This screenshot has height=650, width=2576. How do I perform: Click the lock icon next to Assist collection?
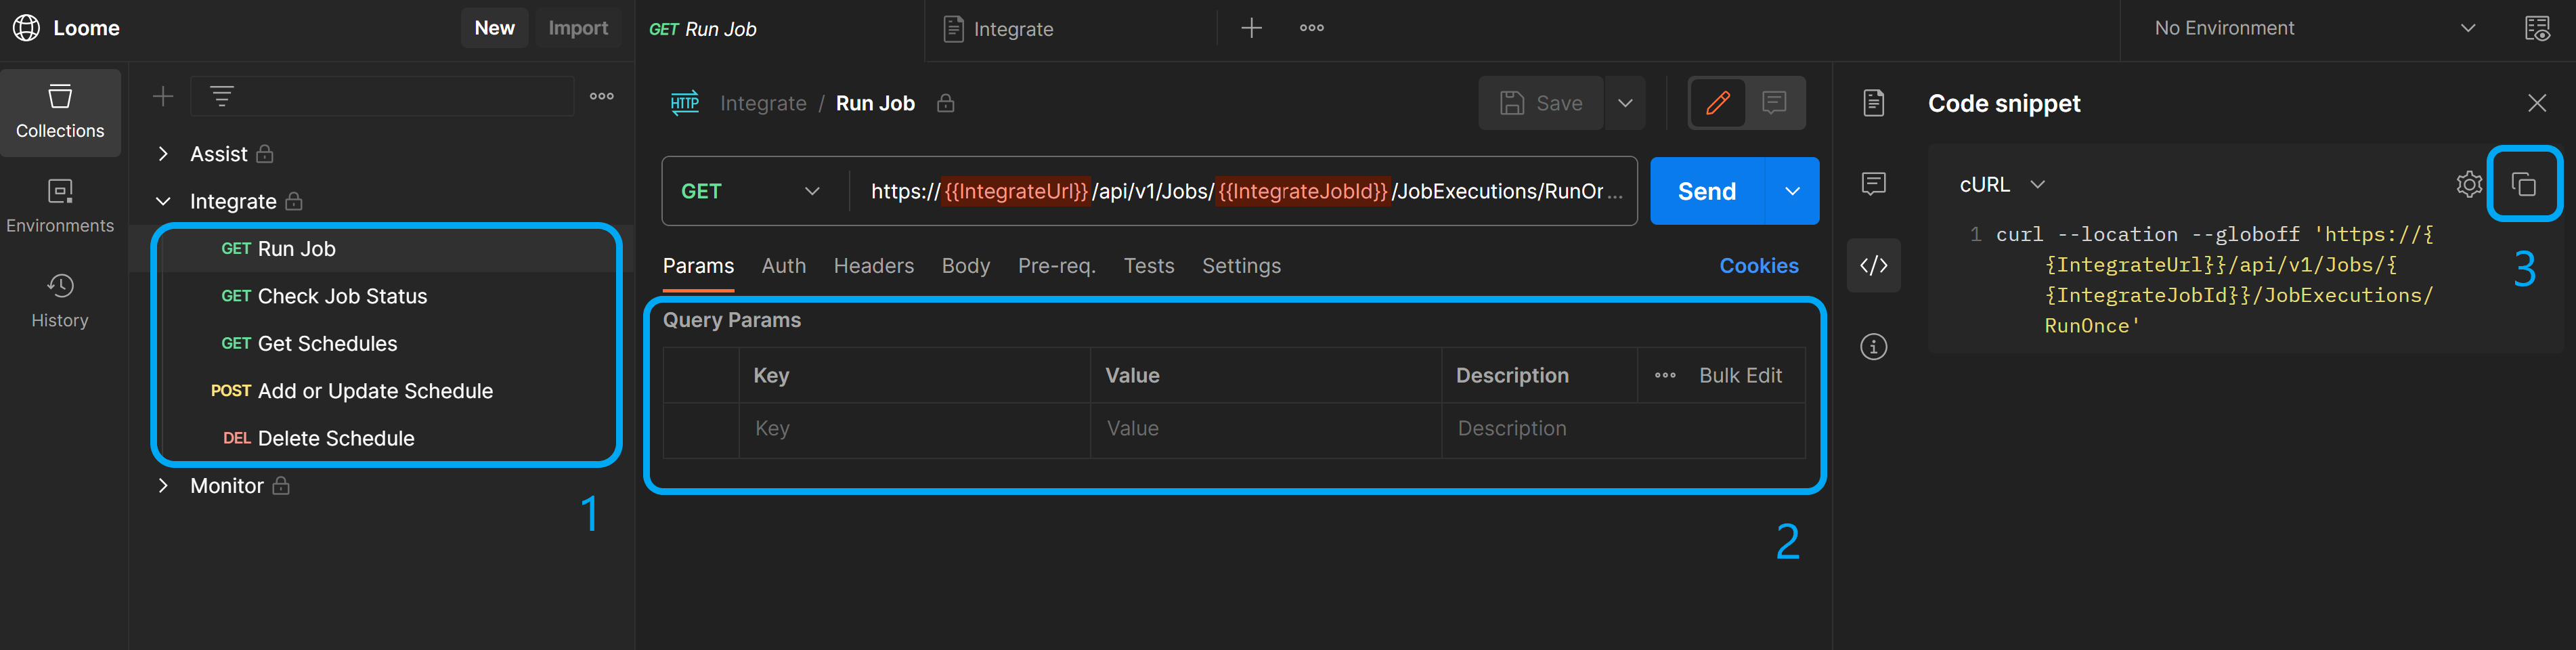[265, 154]
